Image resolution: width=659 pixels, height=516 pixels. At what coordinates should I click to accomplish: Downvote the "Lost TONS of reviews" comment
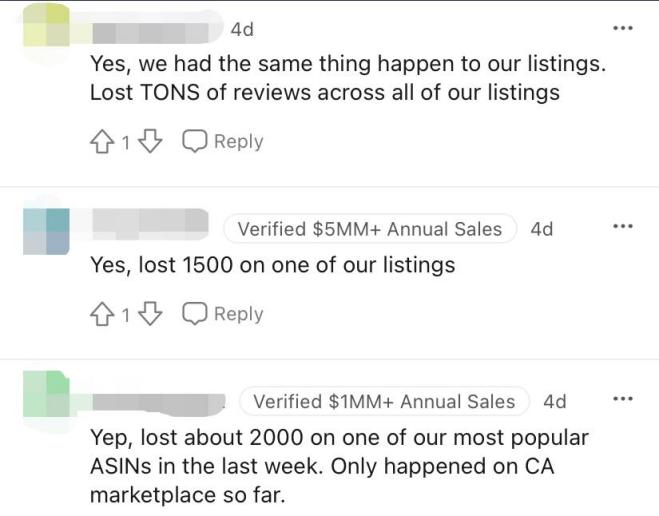coord(150,142)
